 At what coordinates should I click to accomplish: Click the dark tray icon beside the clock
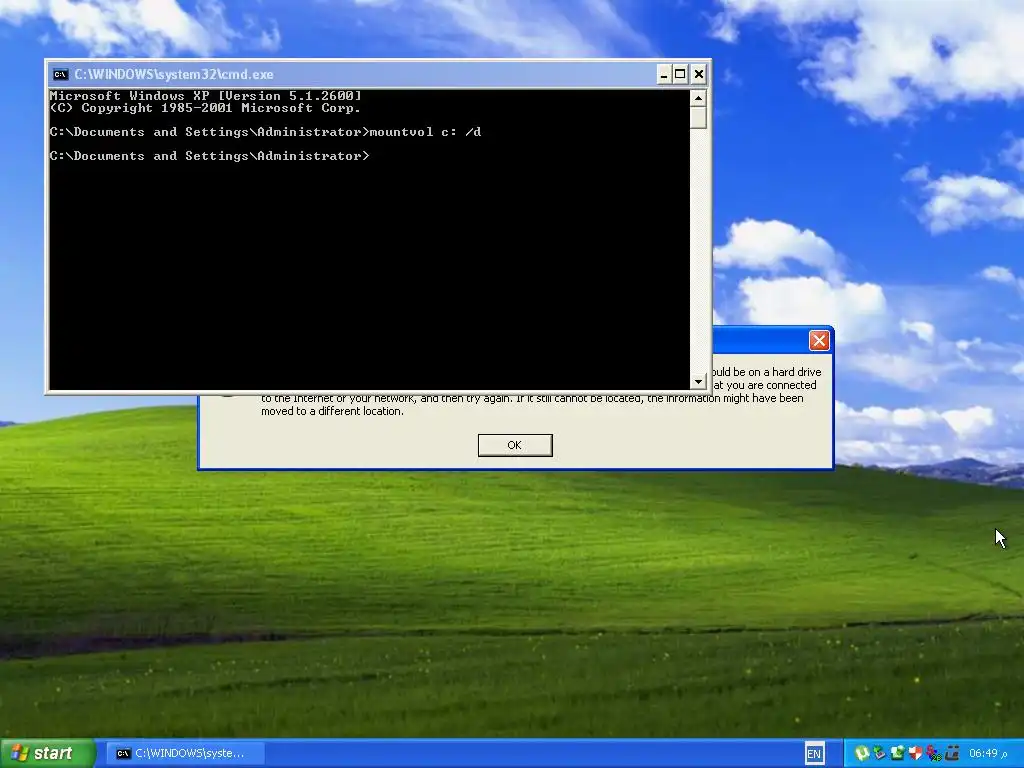coord(952,753)
